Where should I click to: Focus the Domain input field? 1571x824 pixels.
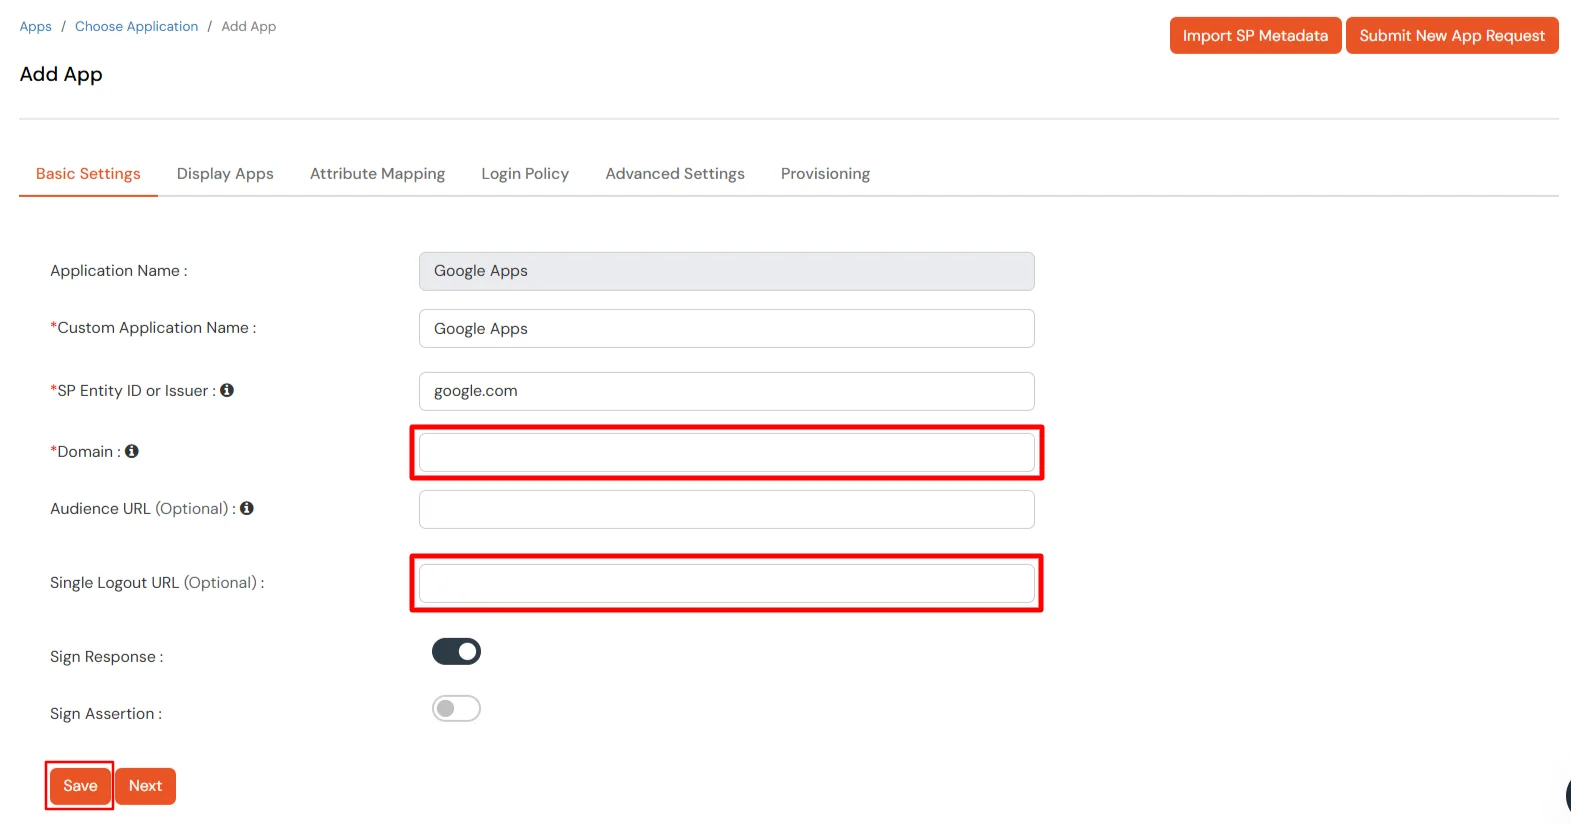click(726, 453)
